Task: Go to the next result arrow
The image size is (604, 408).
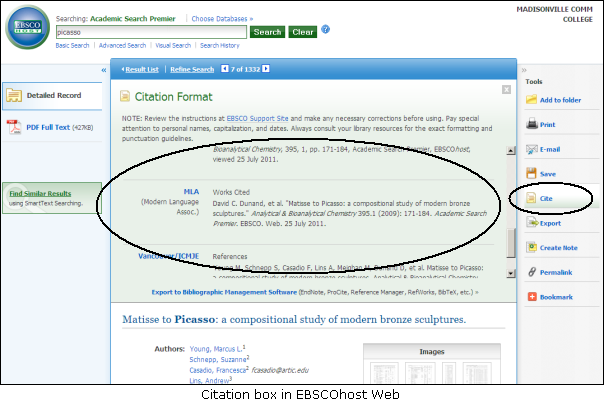Action: click(266, 69)
